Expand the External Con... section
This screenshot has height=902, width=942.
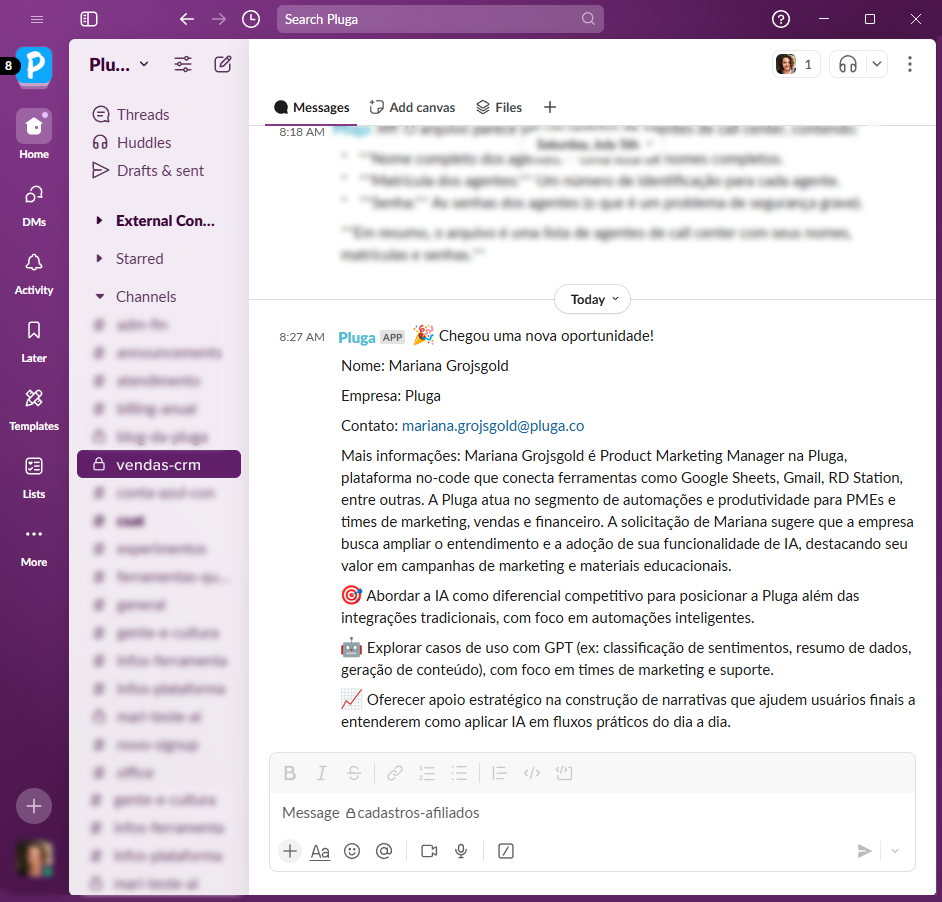156,221
